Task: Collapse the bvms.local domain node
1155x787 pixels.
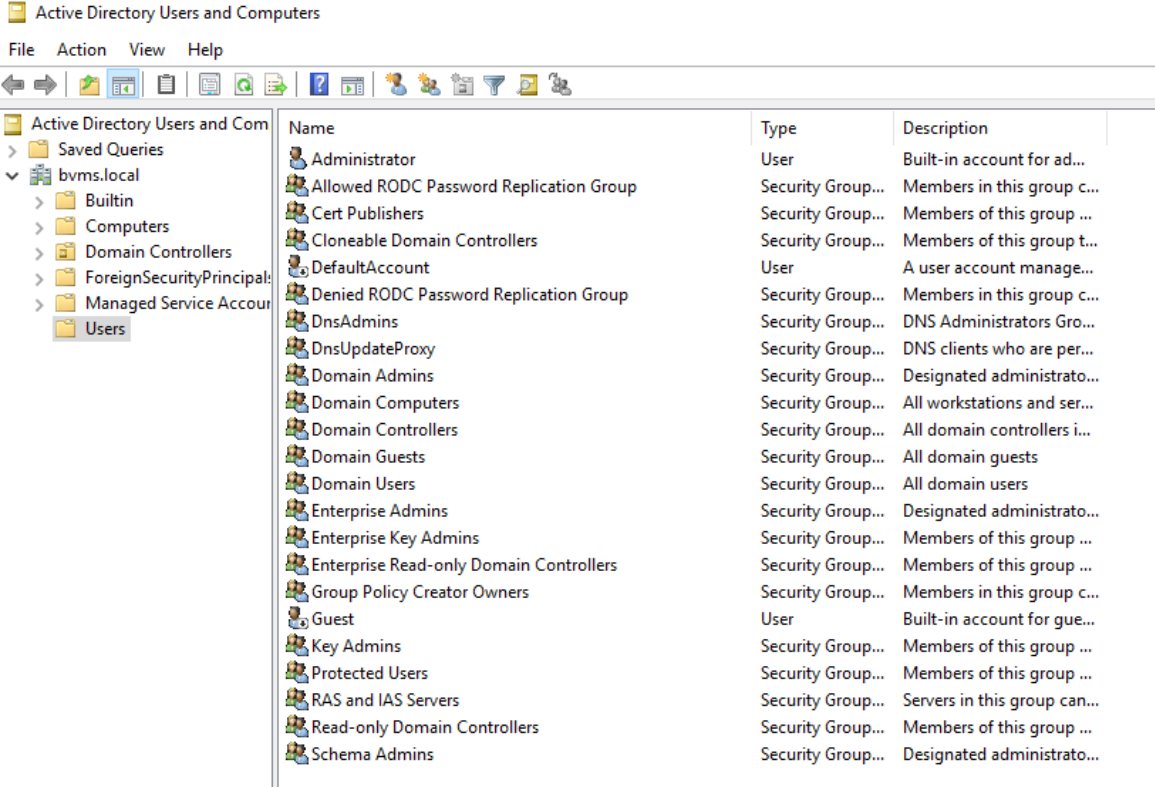Action: [x=12, y=176]
